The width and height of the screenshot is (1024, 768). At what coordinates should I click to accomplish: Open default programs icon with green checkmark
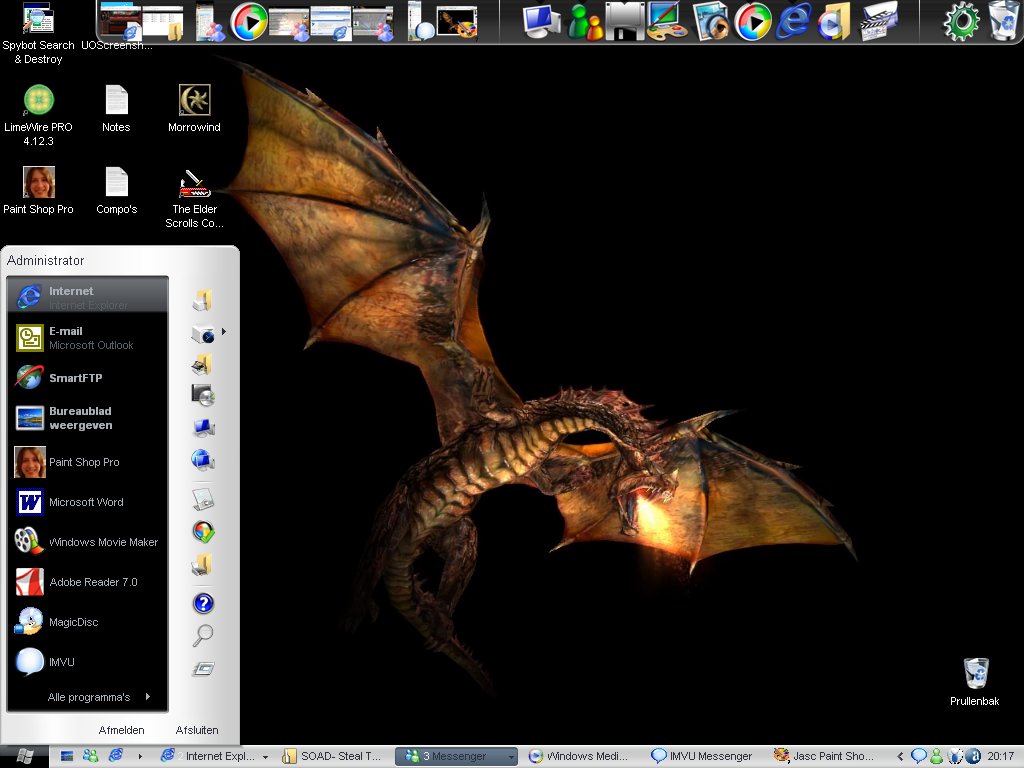pyautogui.click(x=203, y=532)
